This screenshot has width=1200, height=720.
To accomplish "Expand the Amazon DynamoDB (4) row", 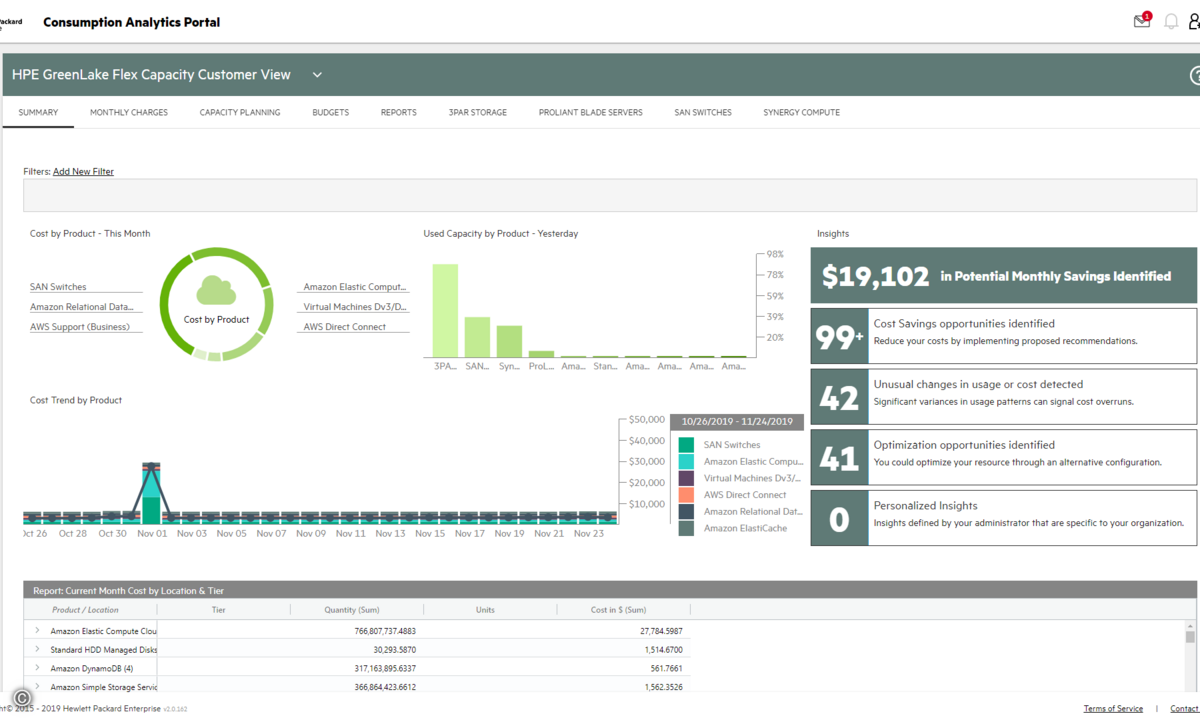I will [37, 668].
